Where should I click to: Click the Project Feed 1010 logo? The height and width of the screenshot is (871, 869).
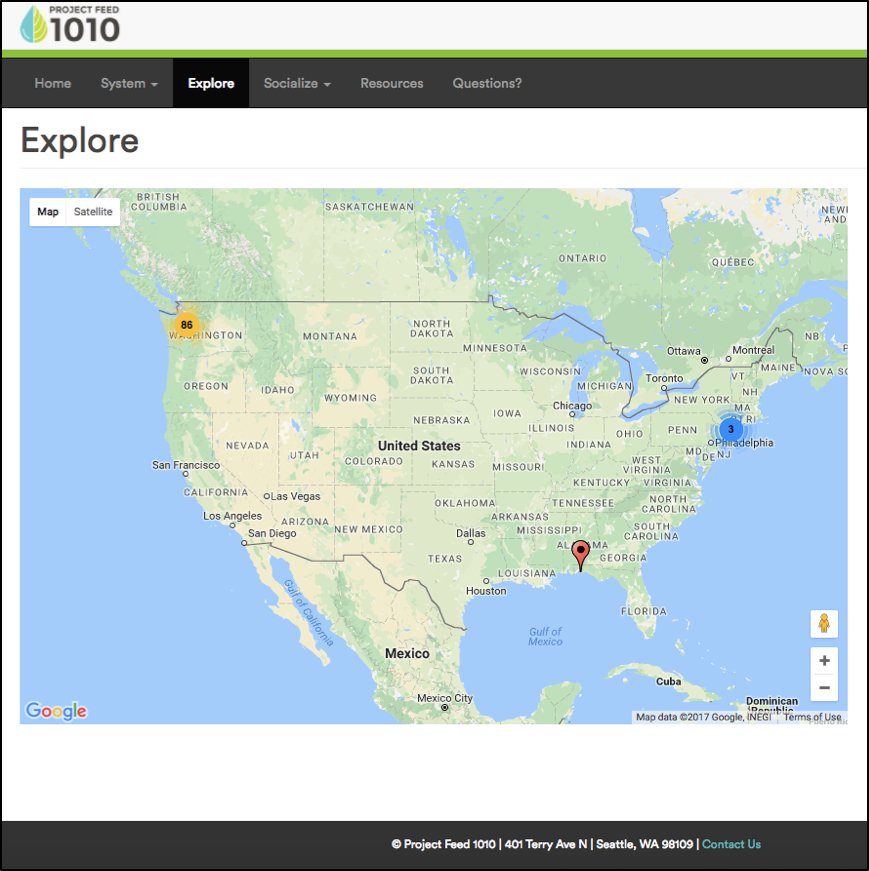pyautogui.click(x=70, y=24)
